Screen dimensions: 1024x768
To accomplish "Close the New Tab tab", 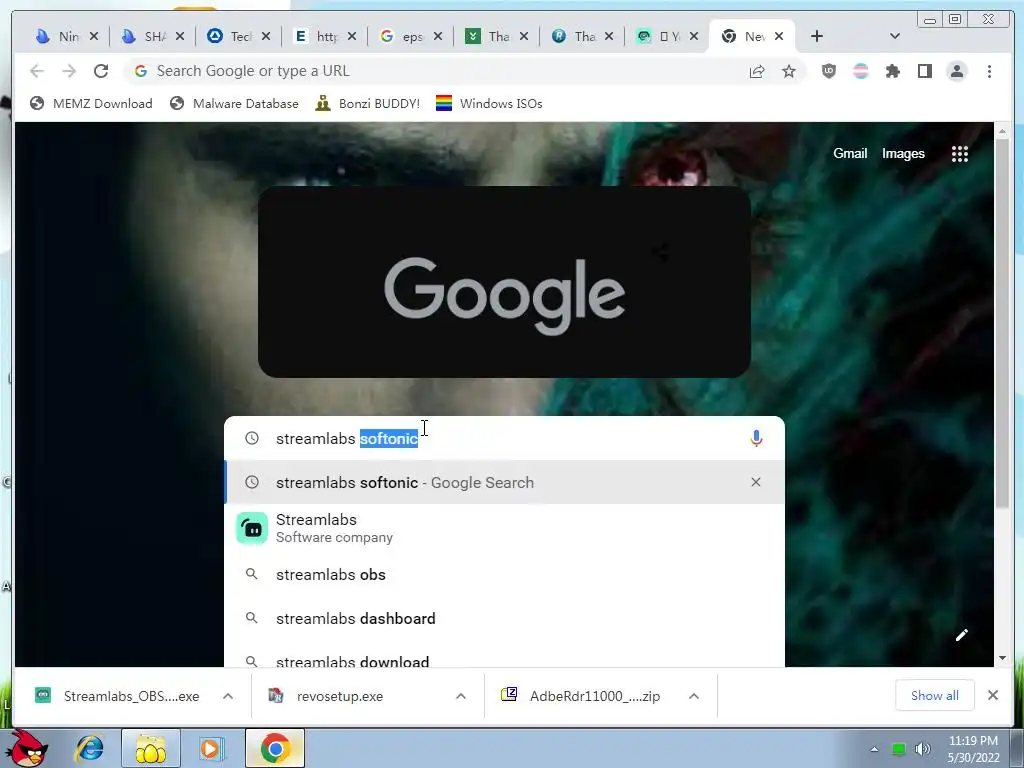I will coord(779,37).
